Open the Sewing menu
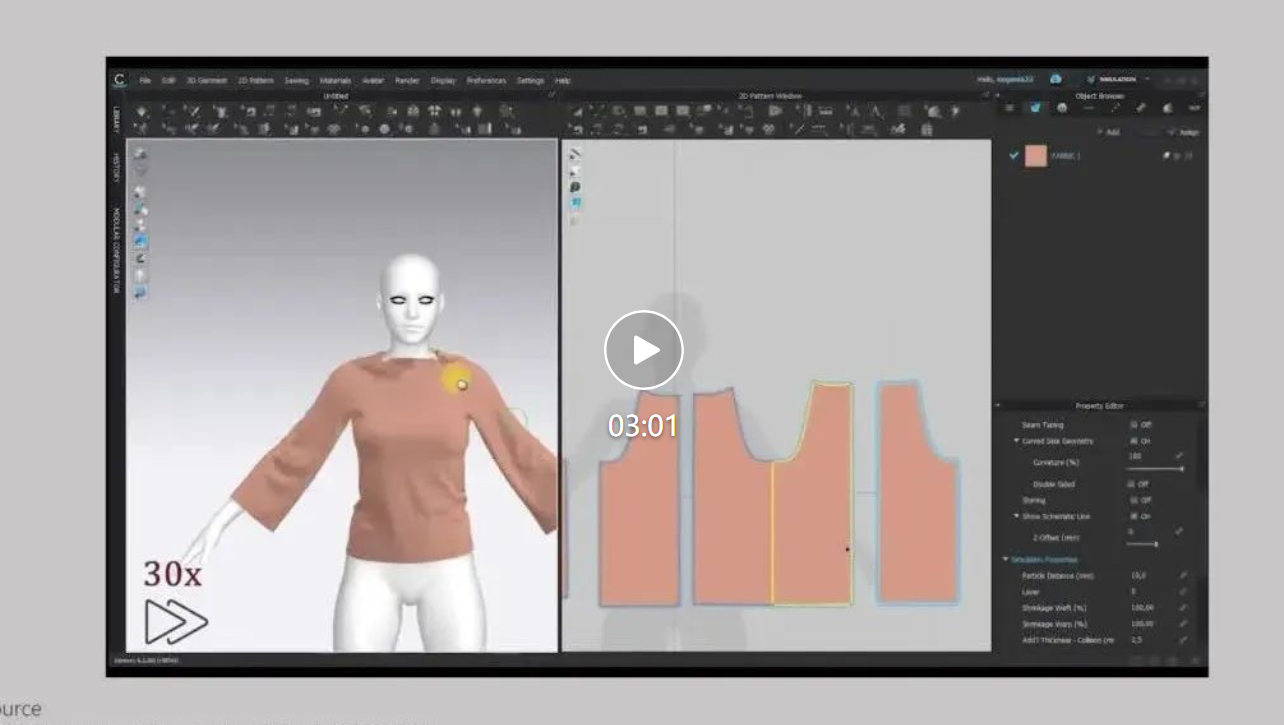The width and height of the screenshot is (1284, 725). pos(296,80)
